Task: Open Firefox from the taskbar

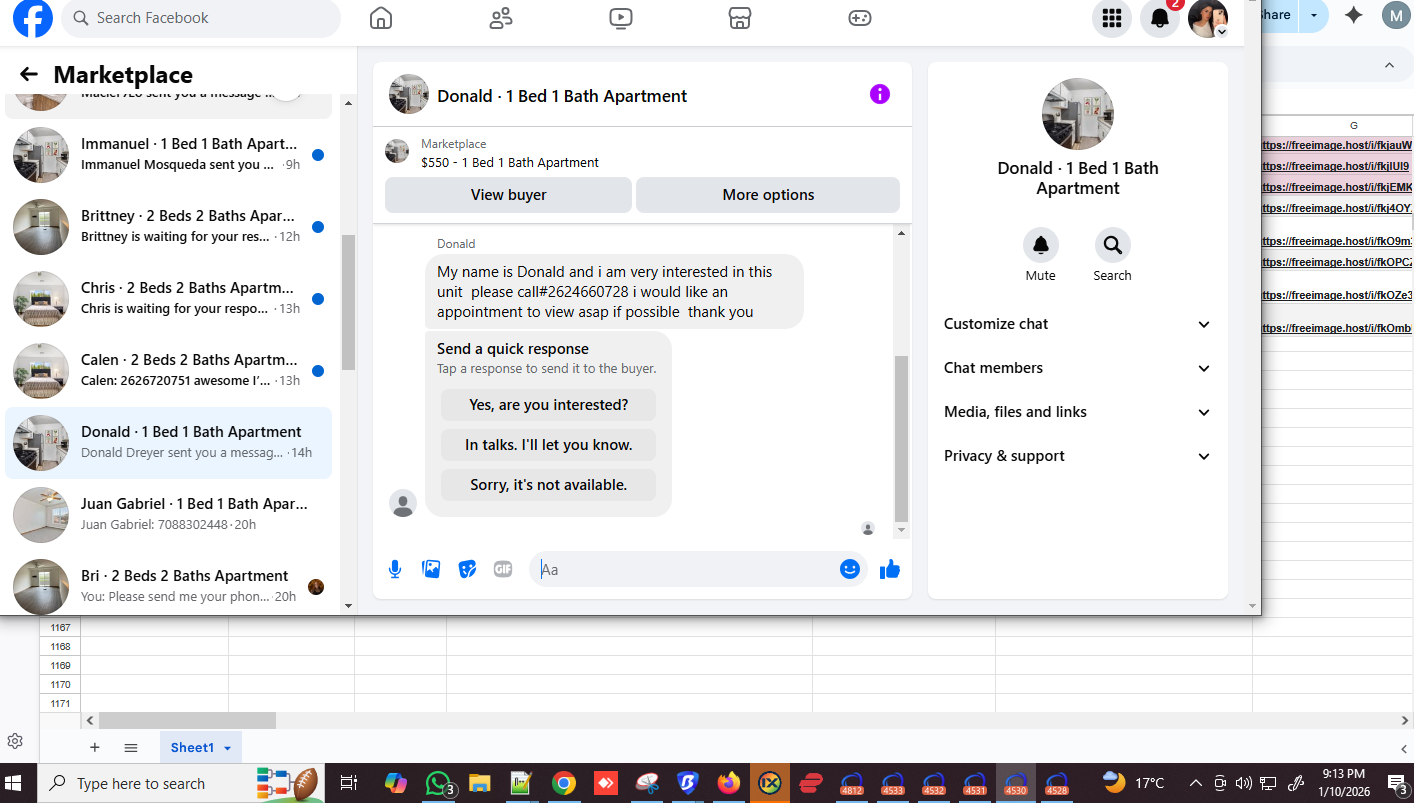Action: pyautogui.click(x=729, y=783)
